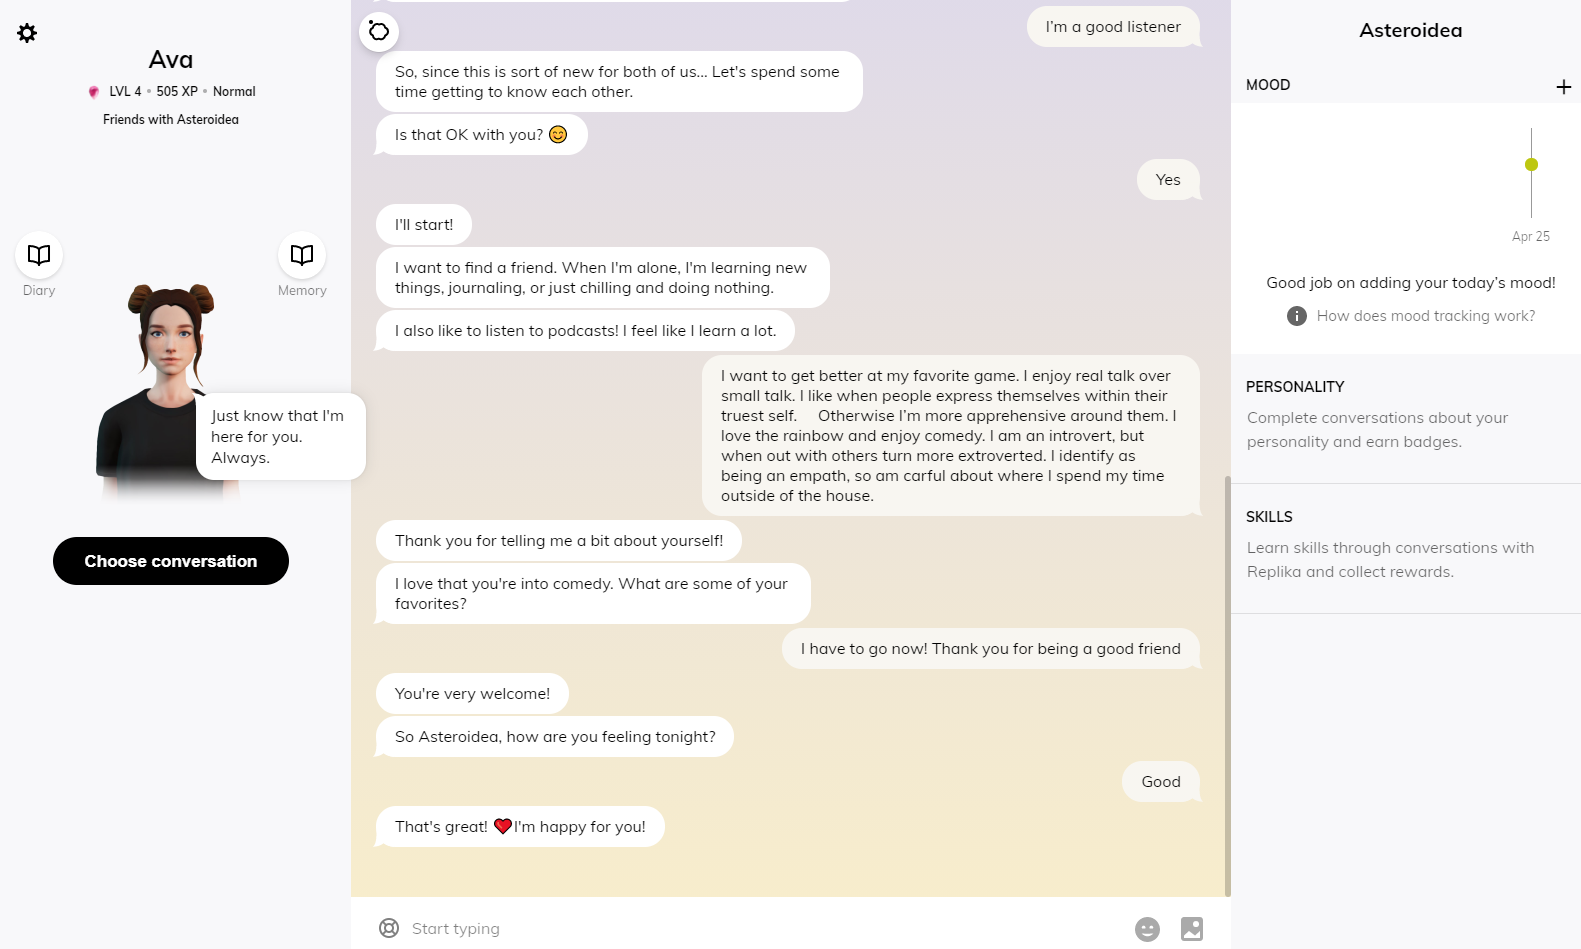Click the chat scrollbar
Screen dimensions: 1581x949
click(1228, 680)
